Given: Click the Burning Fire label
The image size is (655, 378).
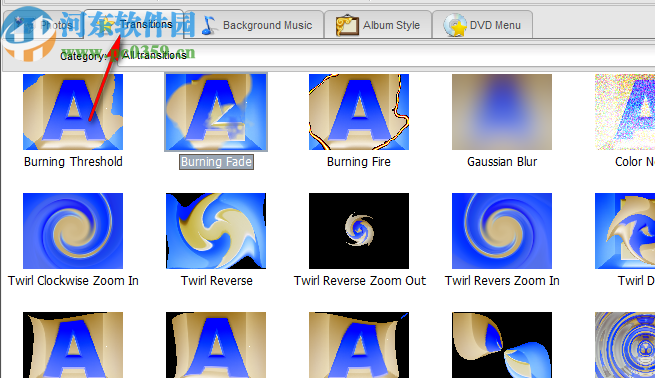Looking at the screenshot, I should coord(359,162).
